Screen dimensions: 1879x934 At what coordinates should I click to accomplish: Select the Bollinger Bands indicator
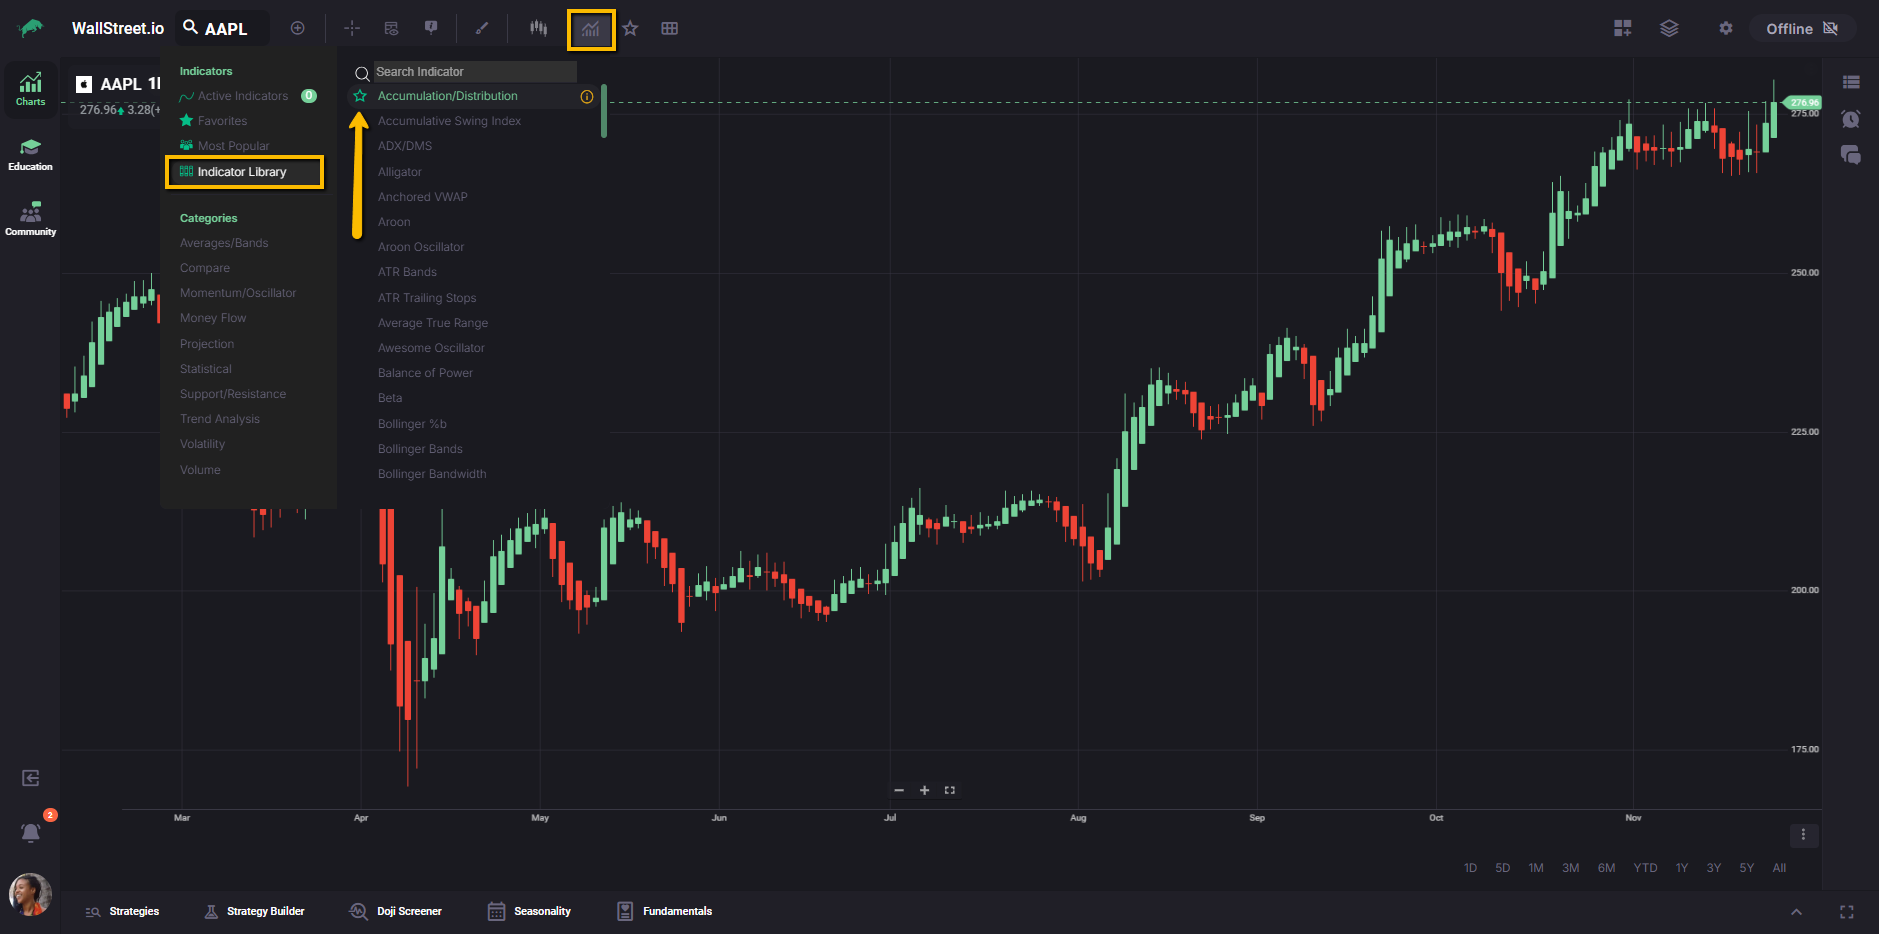[420, 449]
